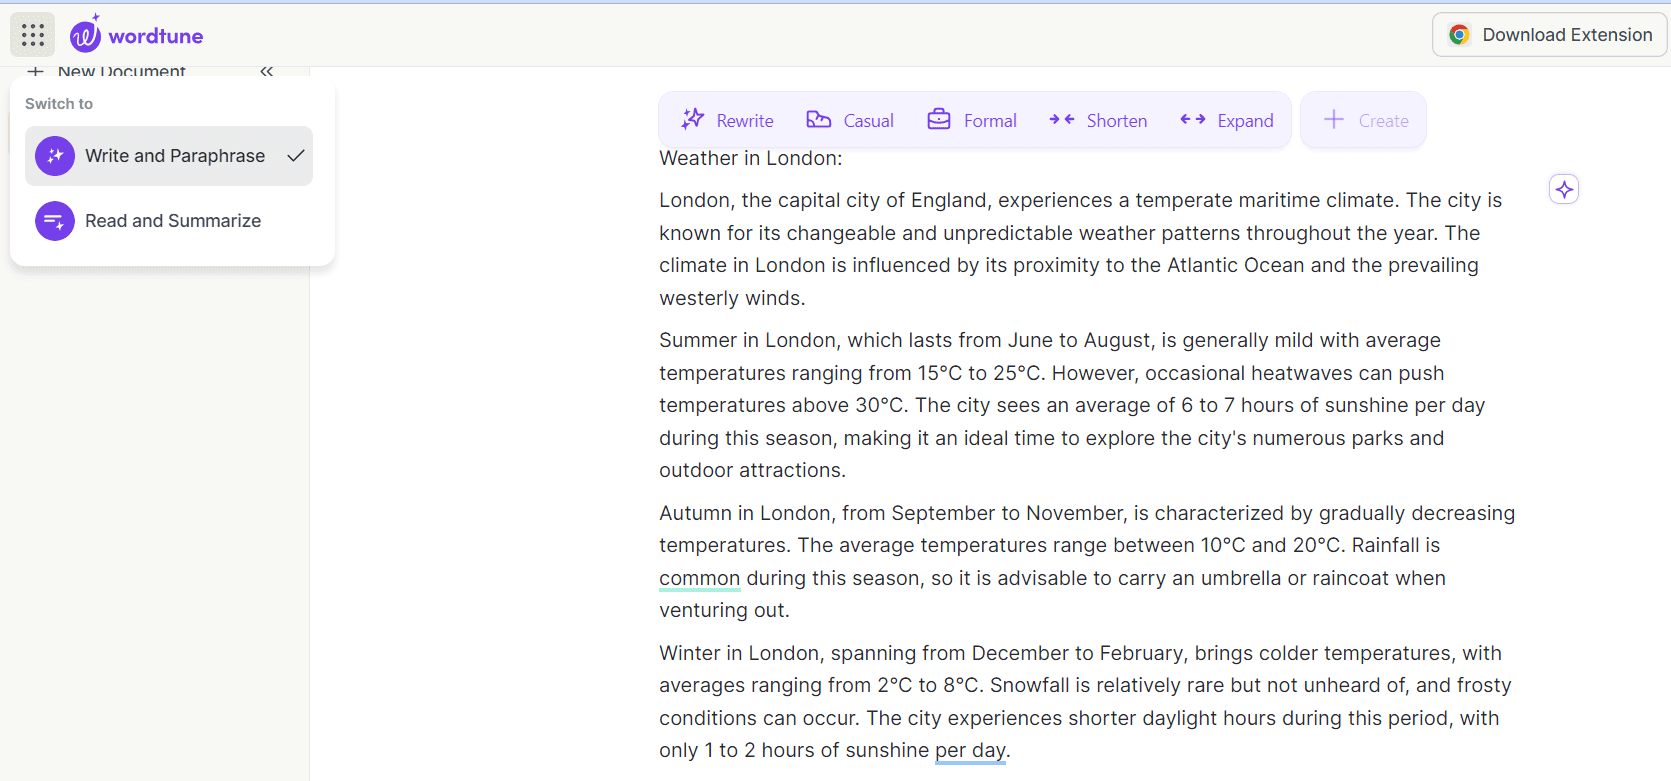This screenshot has height=781, width=1671.
Task: Select the Shorten arrows icon
Action: (1063, 119)
